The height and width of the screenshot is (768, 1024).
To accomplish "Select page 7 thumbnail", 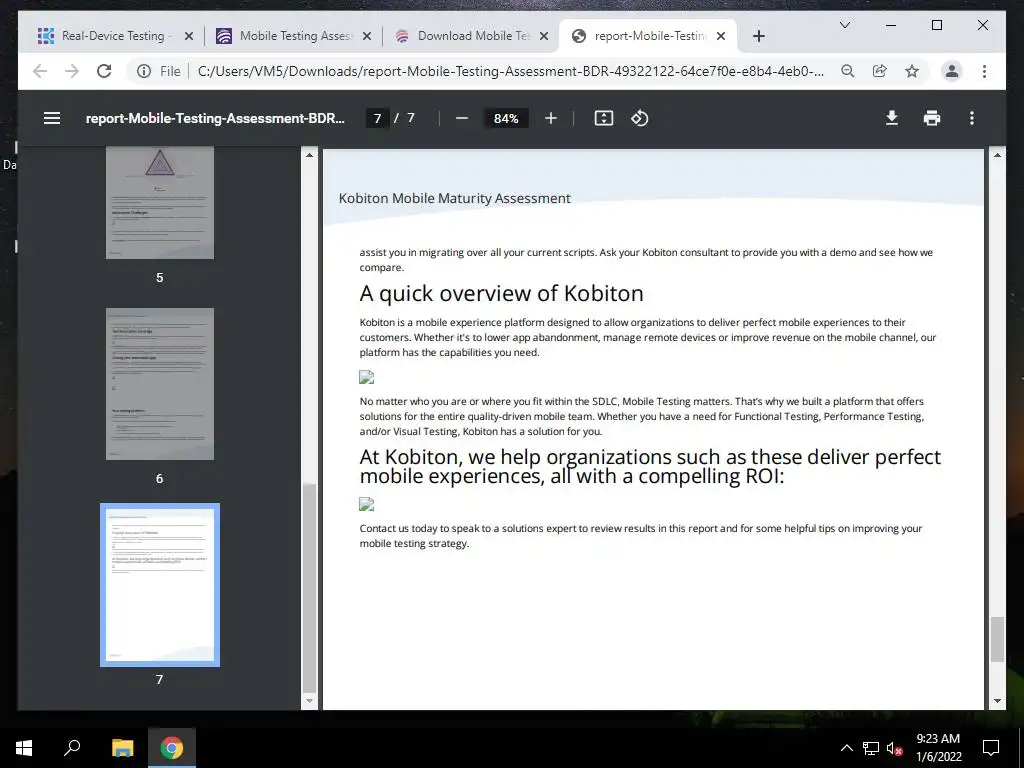I will [x=159, y=584].
